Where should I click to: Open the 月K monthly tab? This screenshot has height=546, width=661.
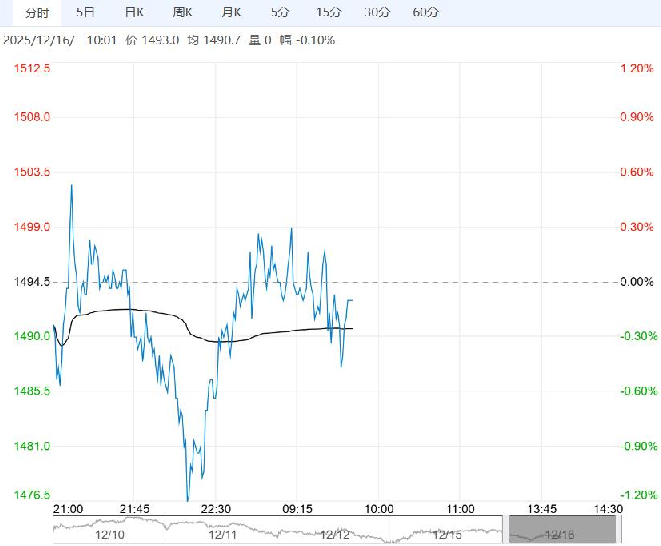click(231, 13)
